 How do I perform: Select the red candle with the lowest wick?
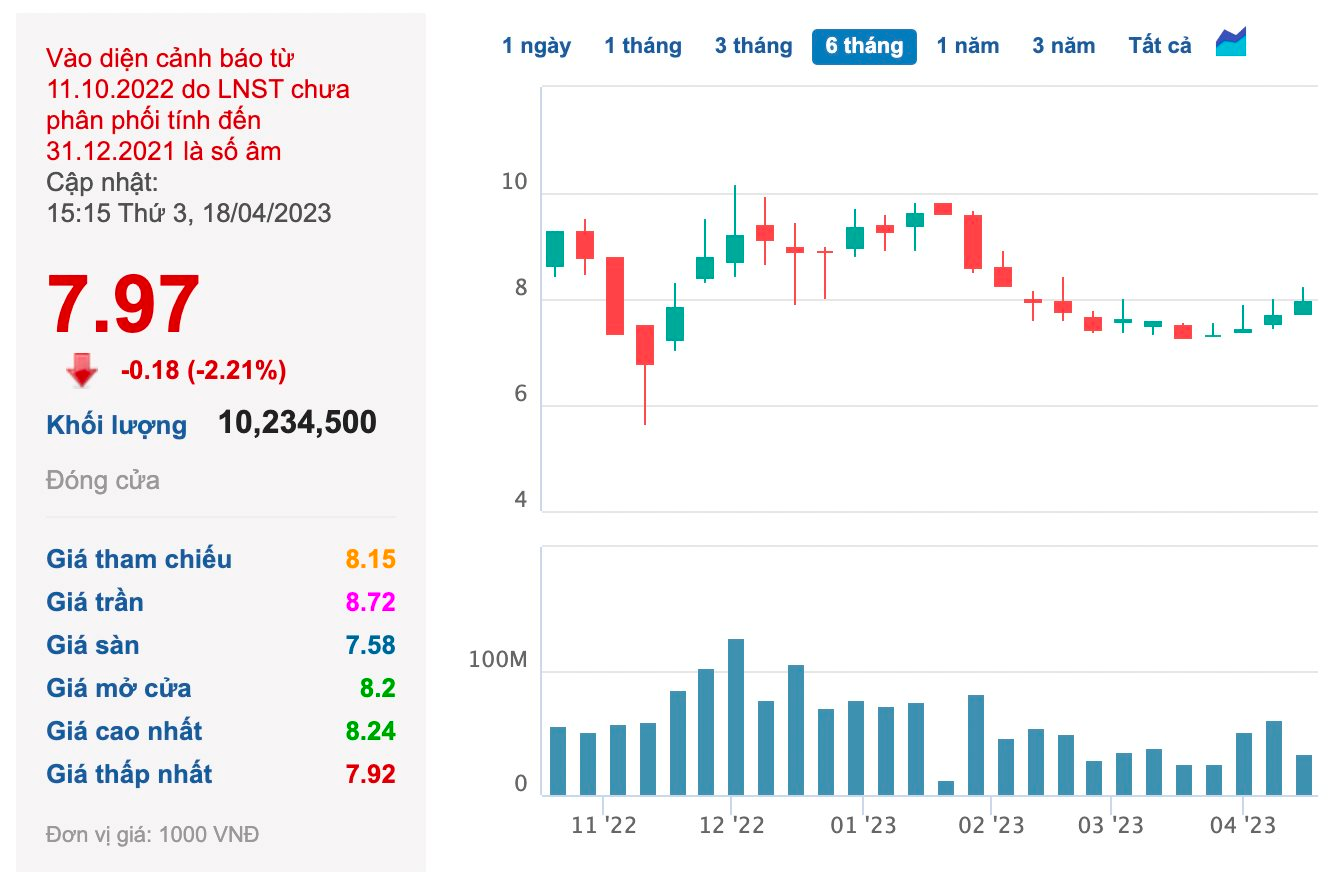tap(645, 345)
